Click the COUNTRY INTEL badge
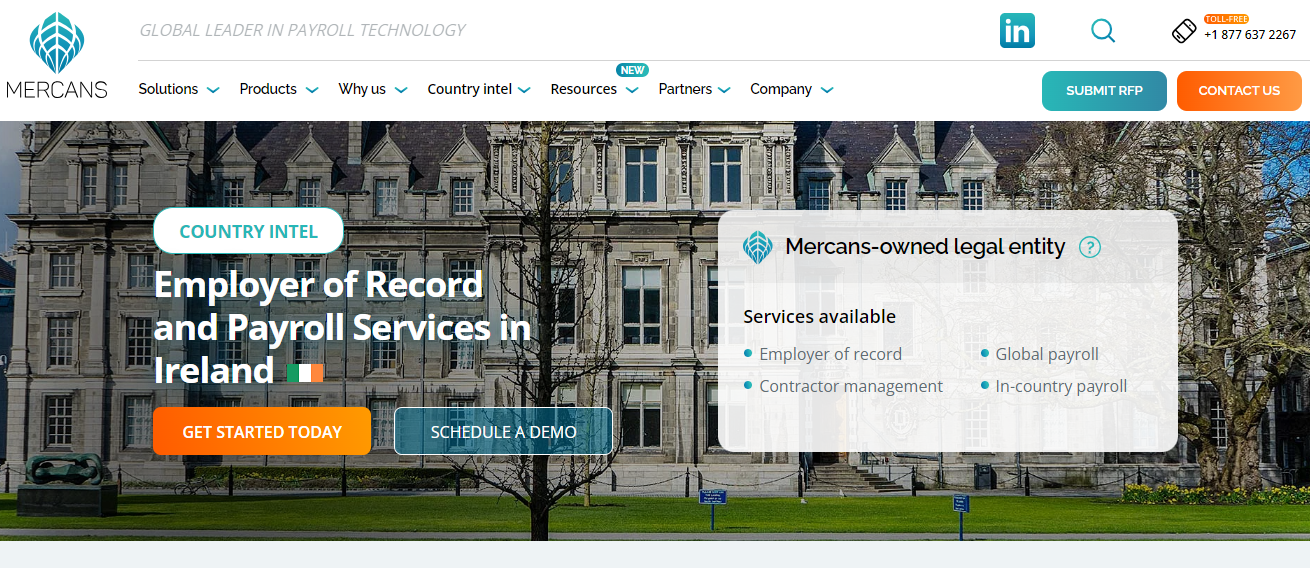The width and height of the screenshot is (1310, 568). (248, 231)
